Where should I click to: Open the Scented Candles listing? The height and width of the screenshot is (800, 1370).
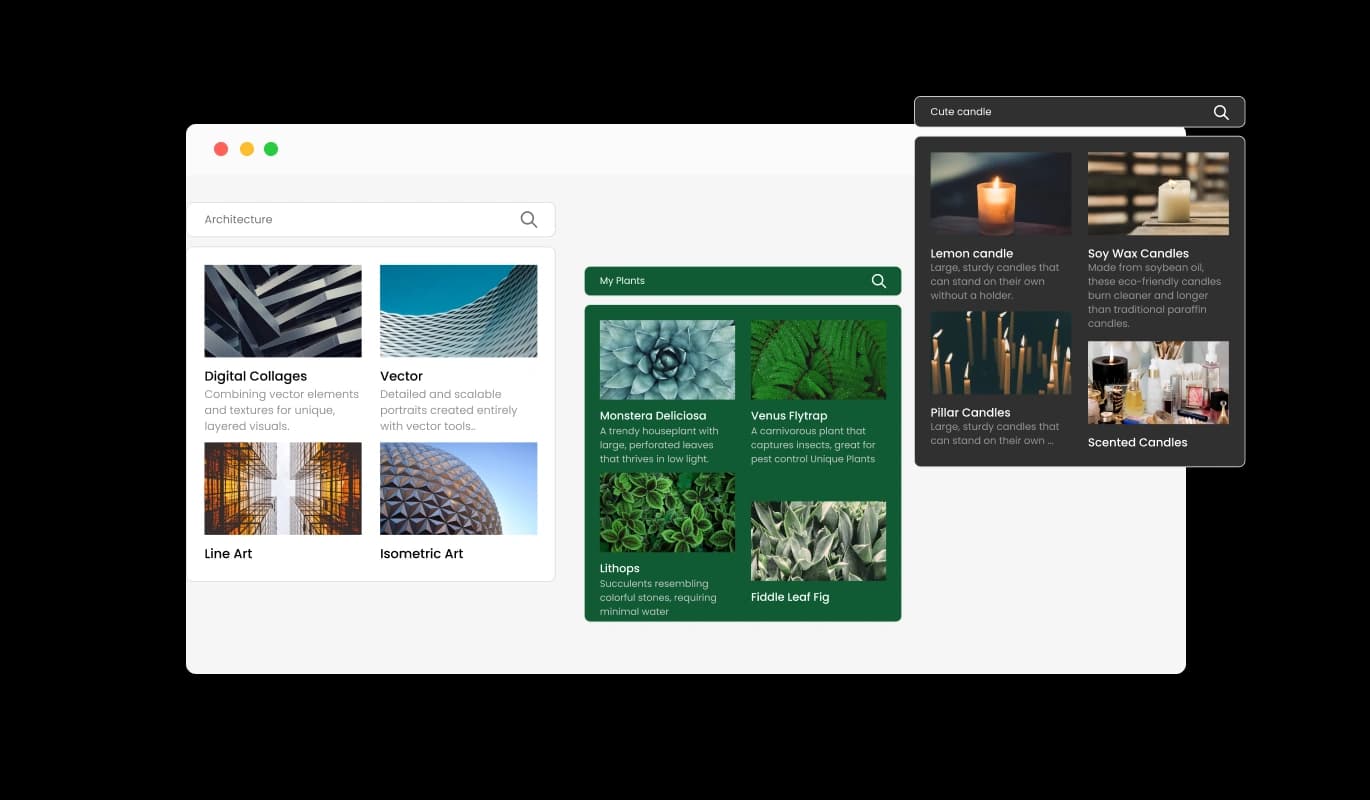1158,382
